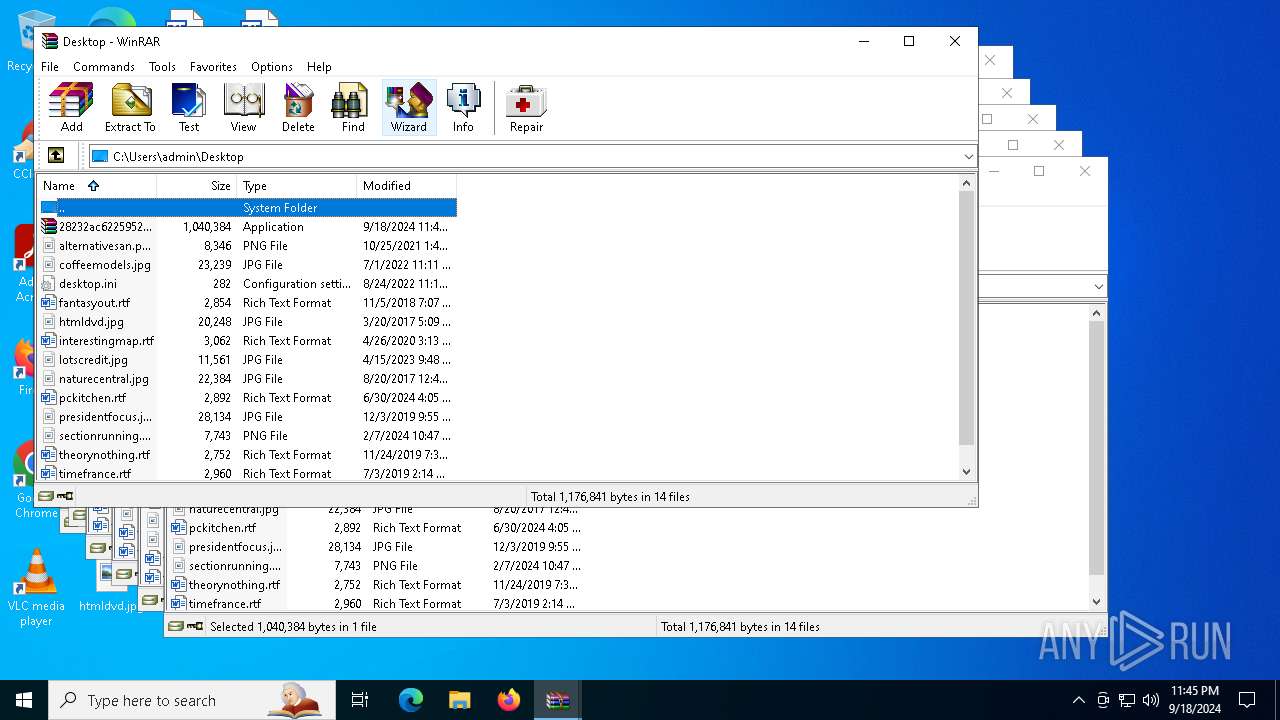Click the drive icon in status bar
This screenshot has height=720, width=1280.
click(x=46, y=496)
